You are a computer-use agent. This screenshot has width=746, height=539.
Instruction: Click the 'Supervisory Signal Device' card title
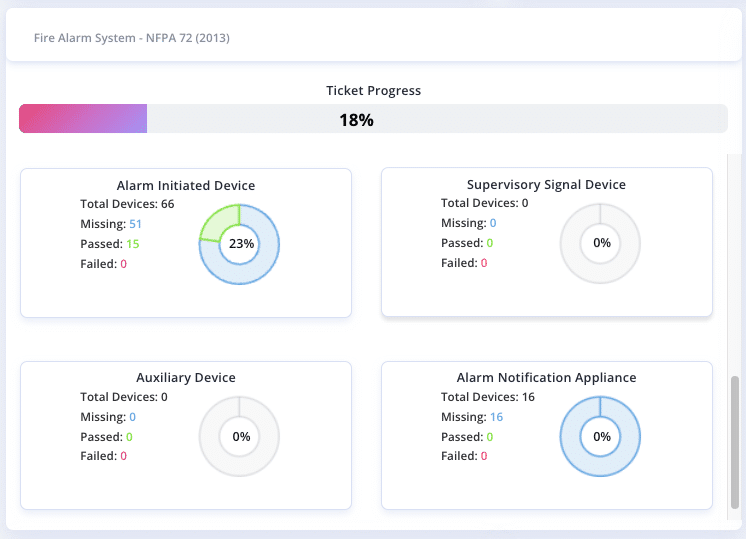pos(546,184)
